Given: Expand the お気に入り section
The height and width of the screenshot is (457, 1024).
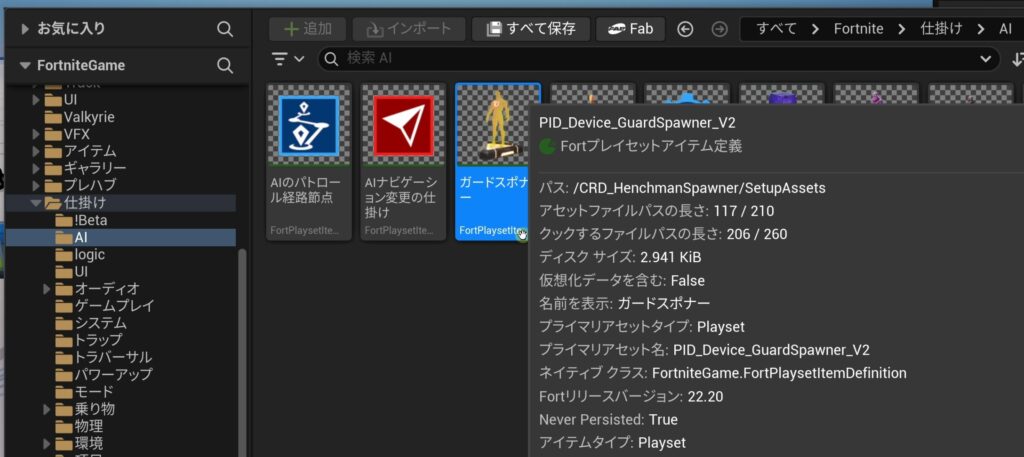Looking at the screenshot, I should pos(25,29).
